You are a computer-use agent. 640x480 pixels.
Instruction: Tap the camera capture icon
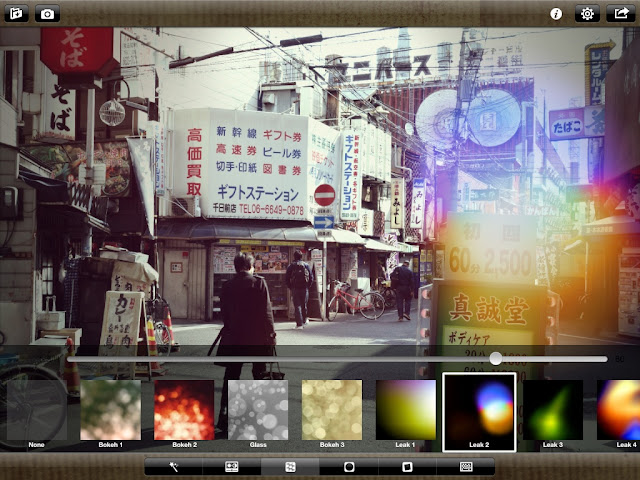pos(47,13)
